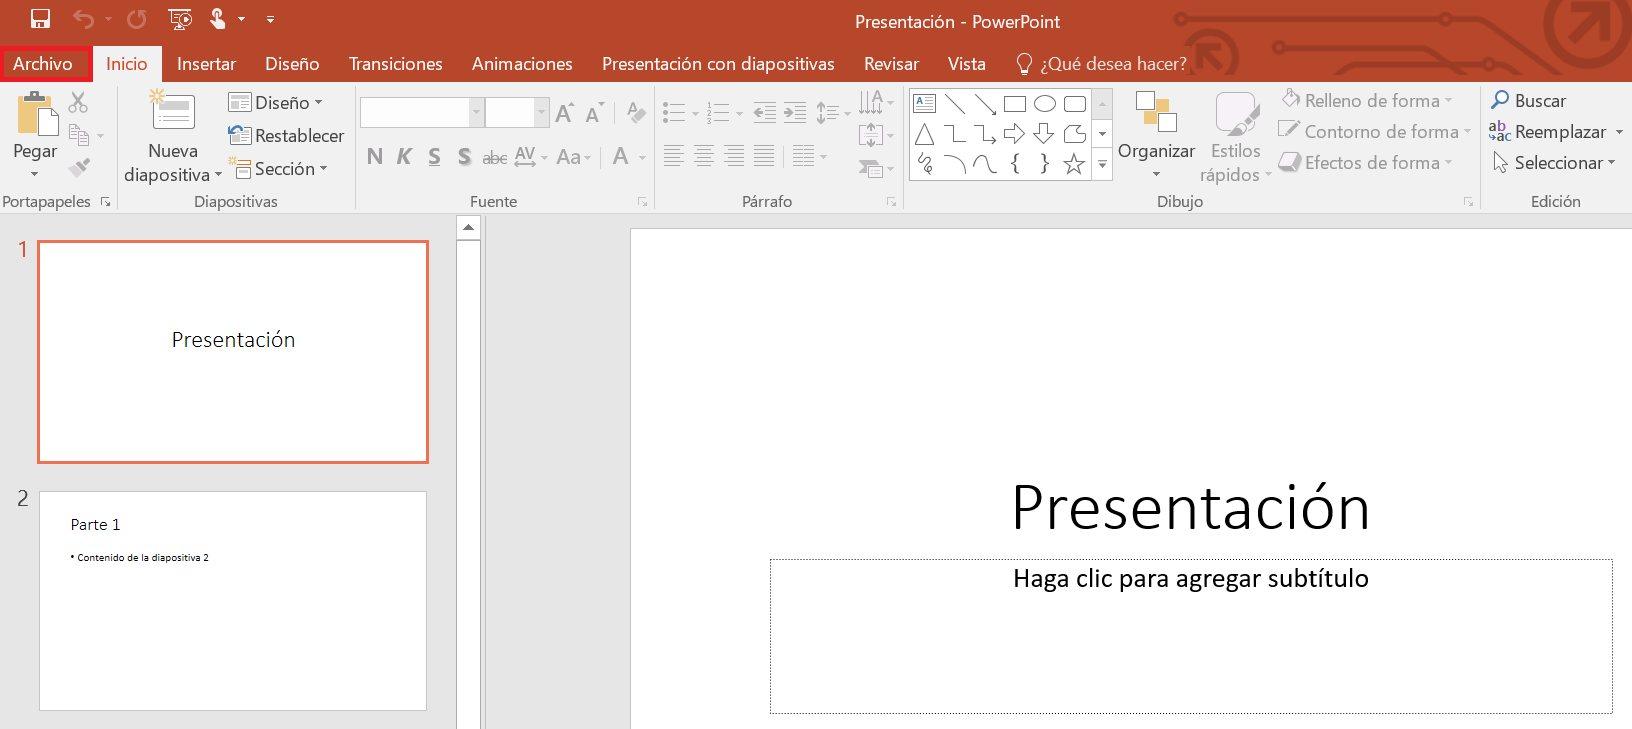
Task: Center the paragraph text
Action: (x=704, y=156)
